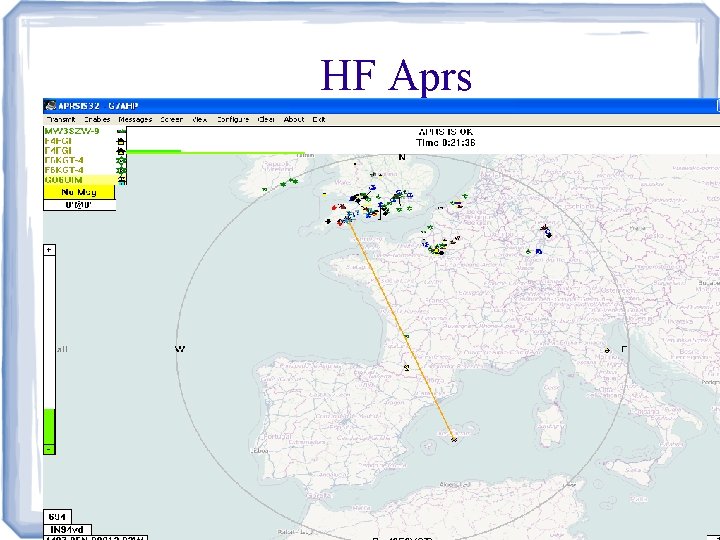Click the Clear menu item

266,119
